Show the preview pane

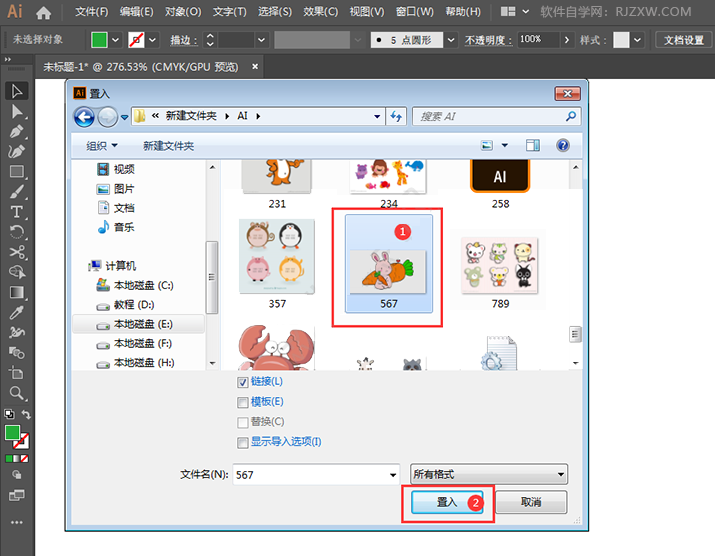(x=533, y=145)
